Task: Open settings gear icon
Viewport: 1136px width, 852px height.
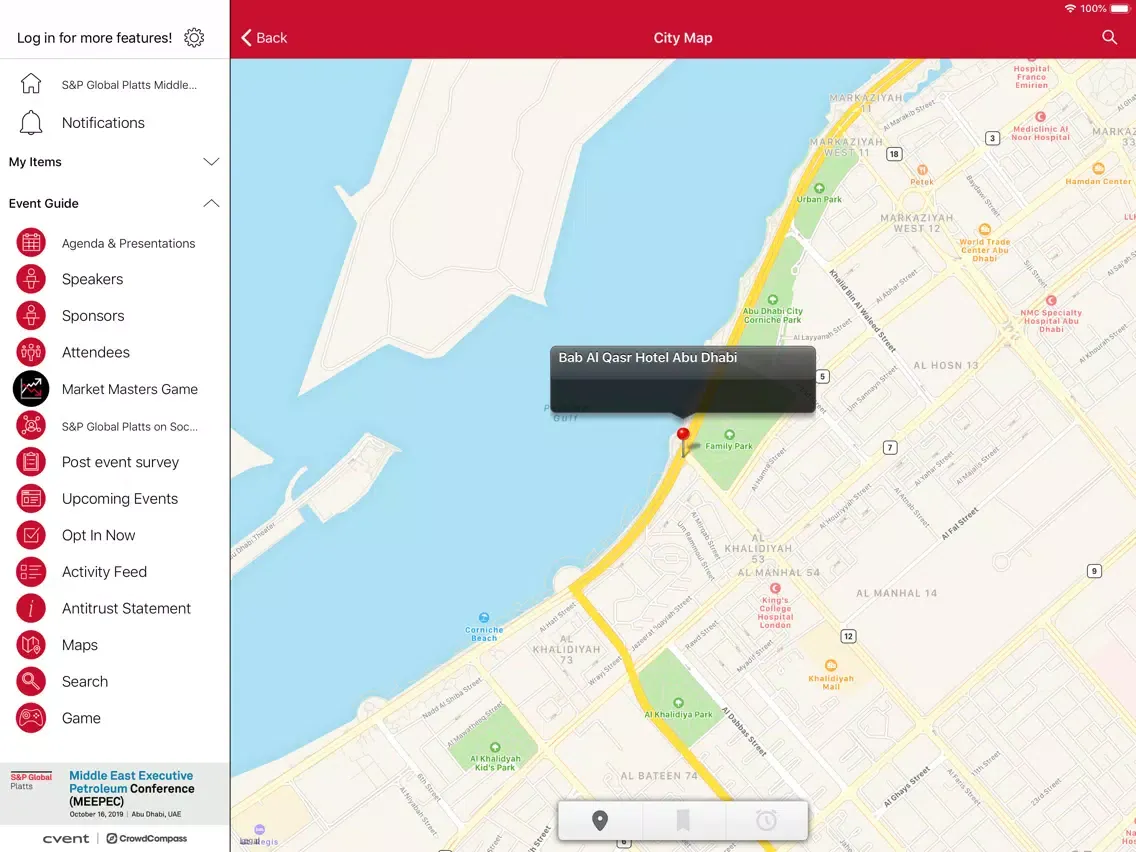Action: [194, 38]
